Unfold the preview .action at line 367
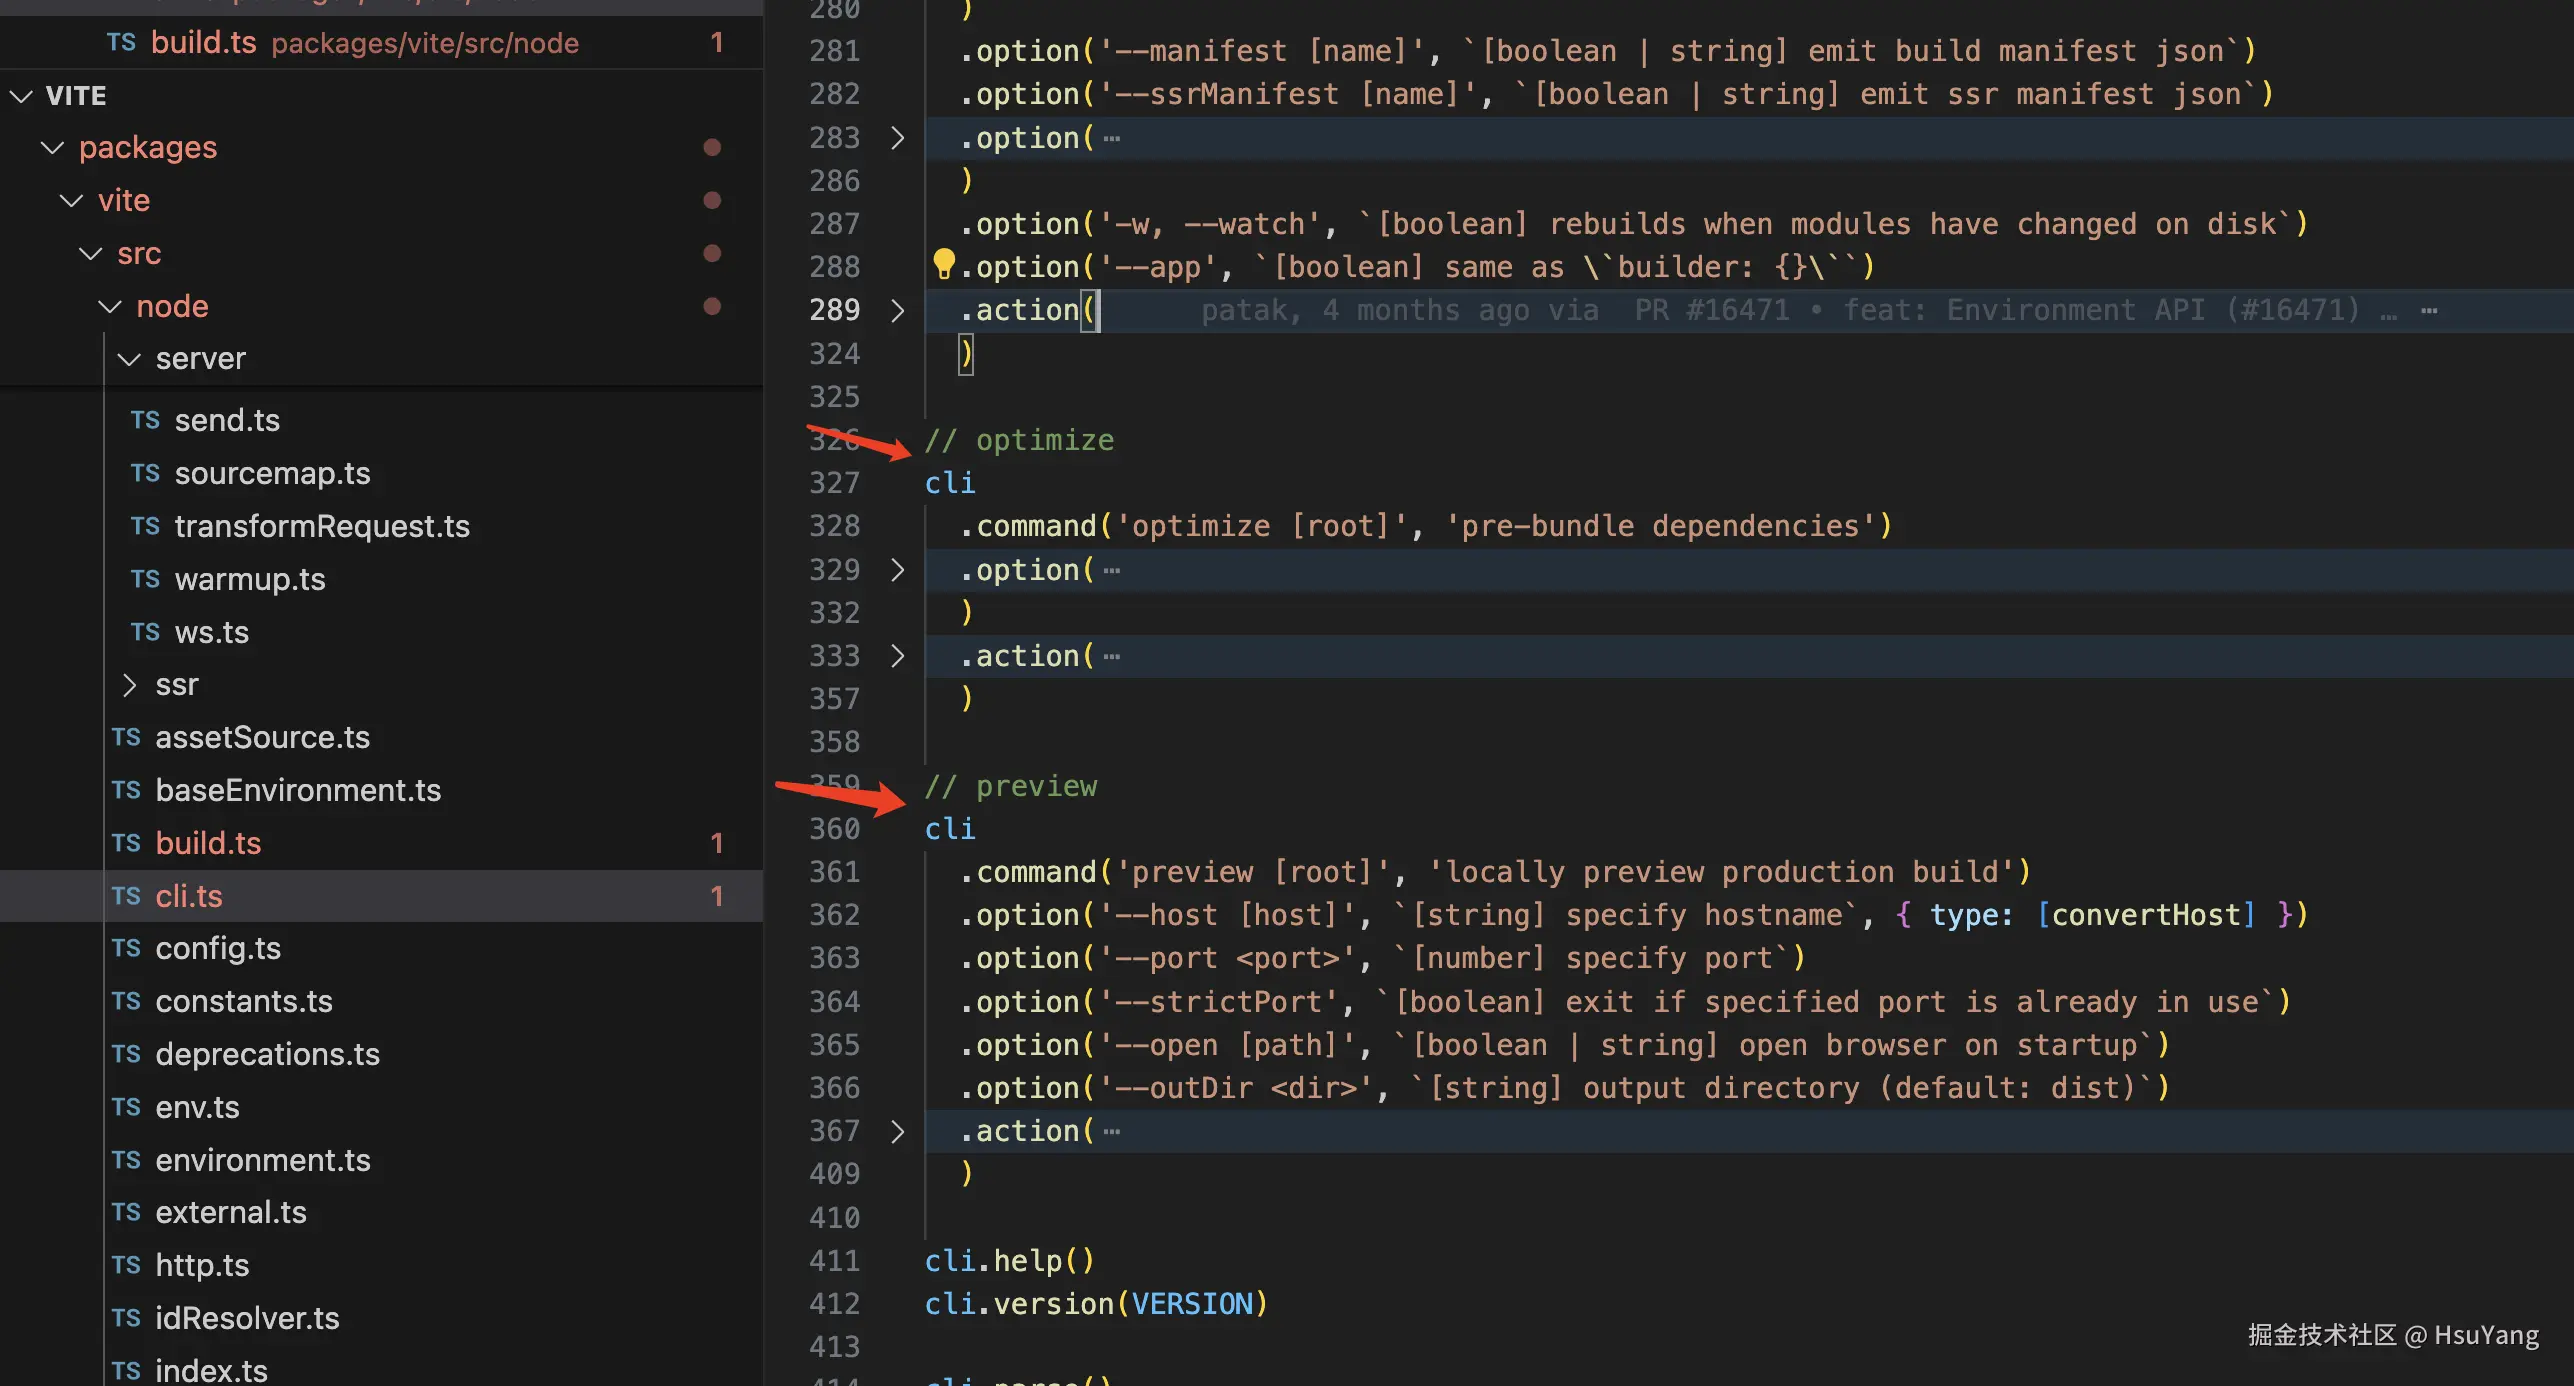The image size is (2574, 1386). (x=897, y=1131)
